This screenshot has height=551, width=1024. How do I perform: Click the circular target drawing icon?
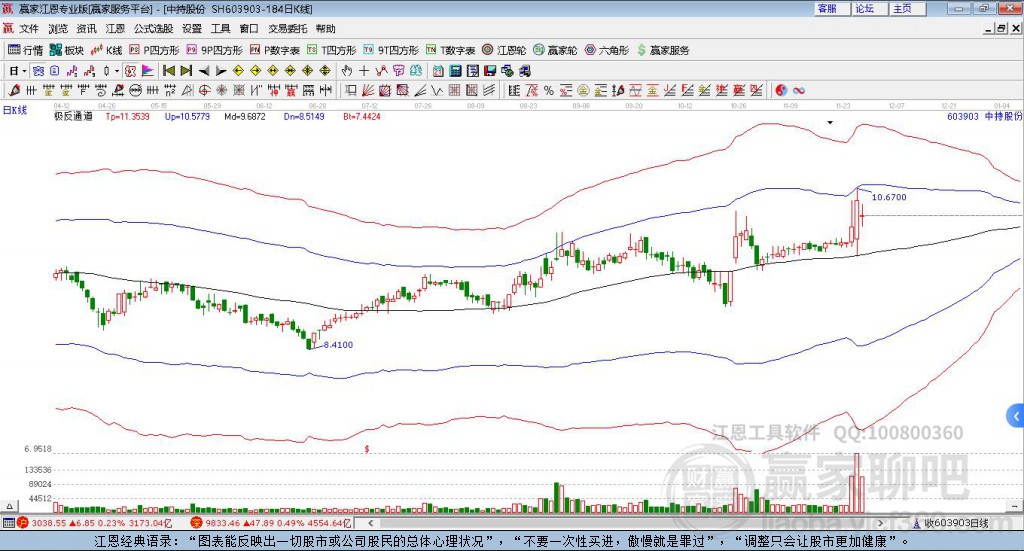pyautogui.click(x=204, y=91)
